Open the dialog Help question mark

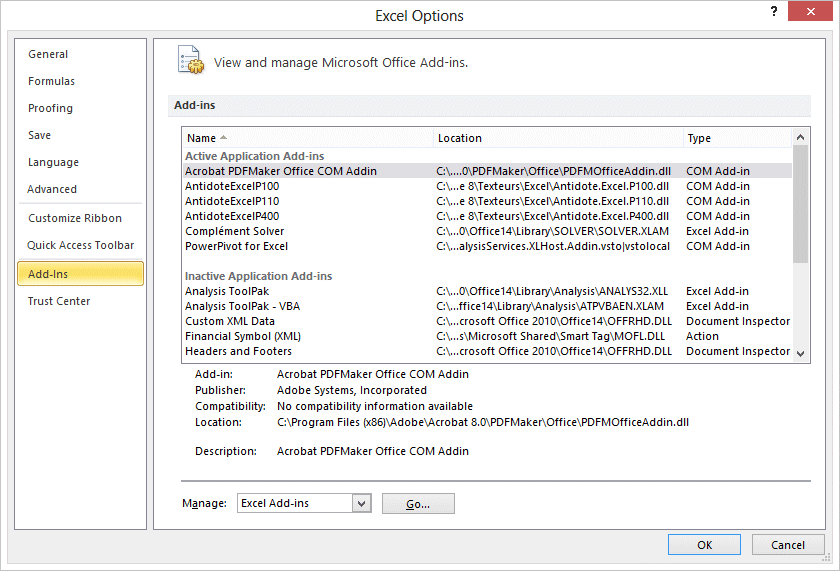click(x=774, y=11)
